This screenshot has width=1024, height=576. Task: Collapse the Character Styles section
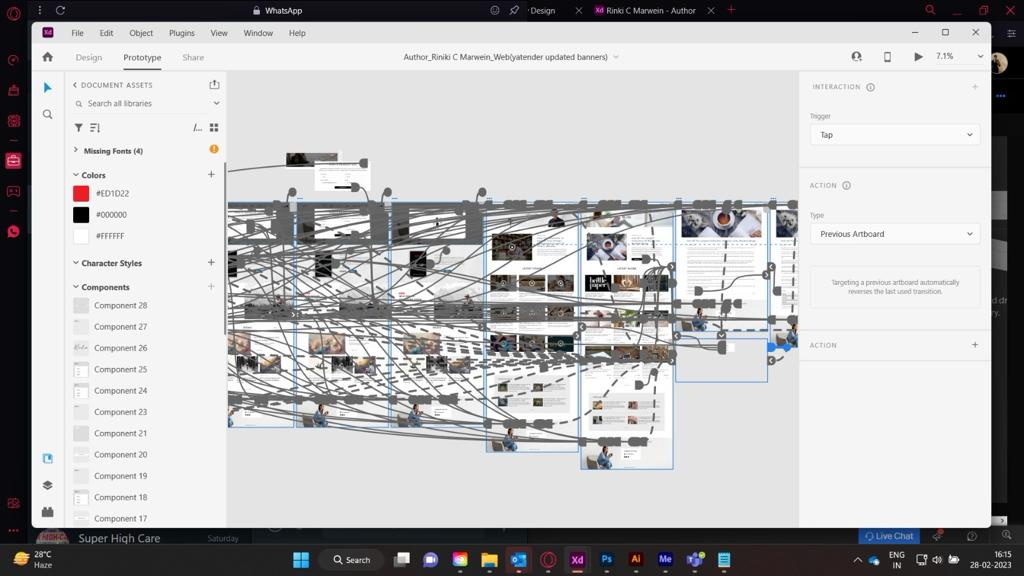(x=76, y=263)
